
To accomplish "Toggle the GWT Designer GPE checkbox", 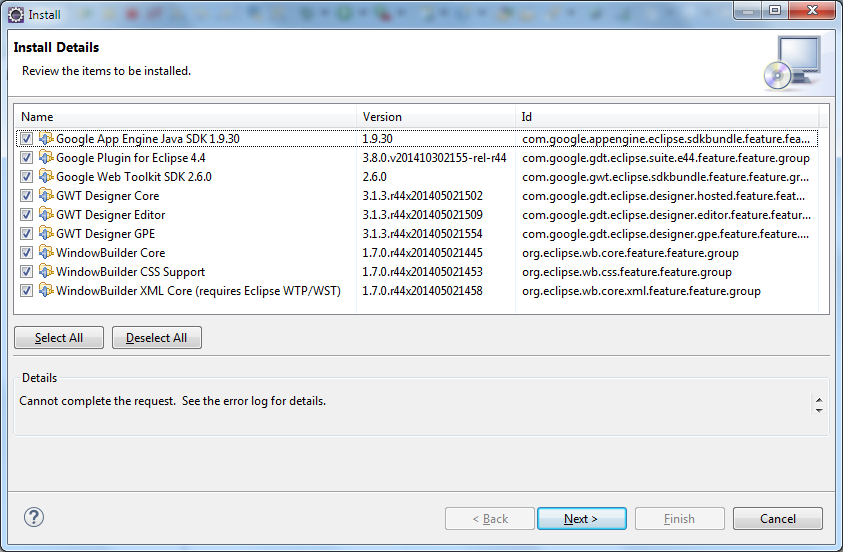I will pos(26,234).
